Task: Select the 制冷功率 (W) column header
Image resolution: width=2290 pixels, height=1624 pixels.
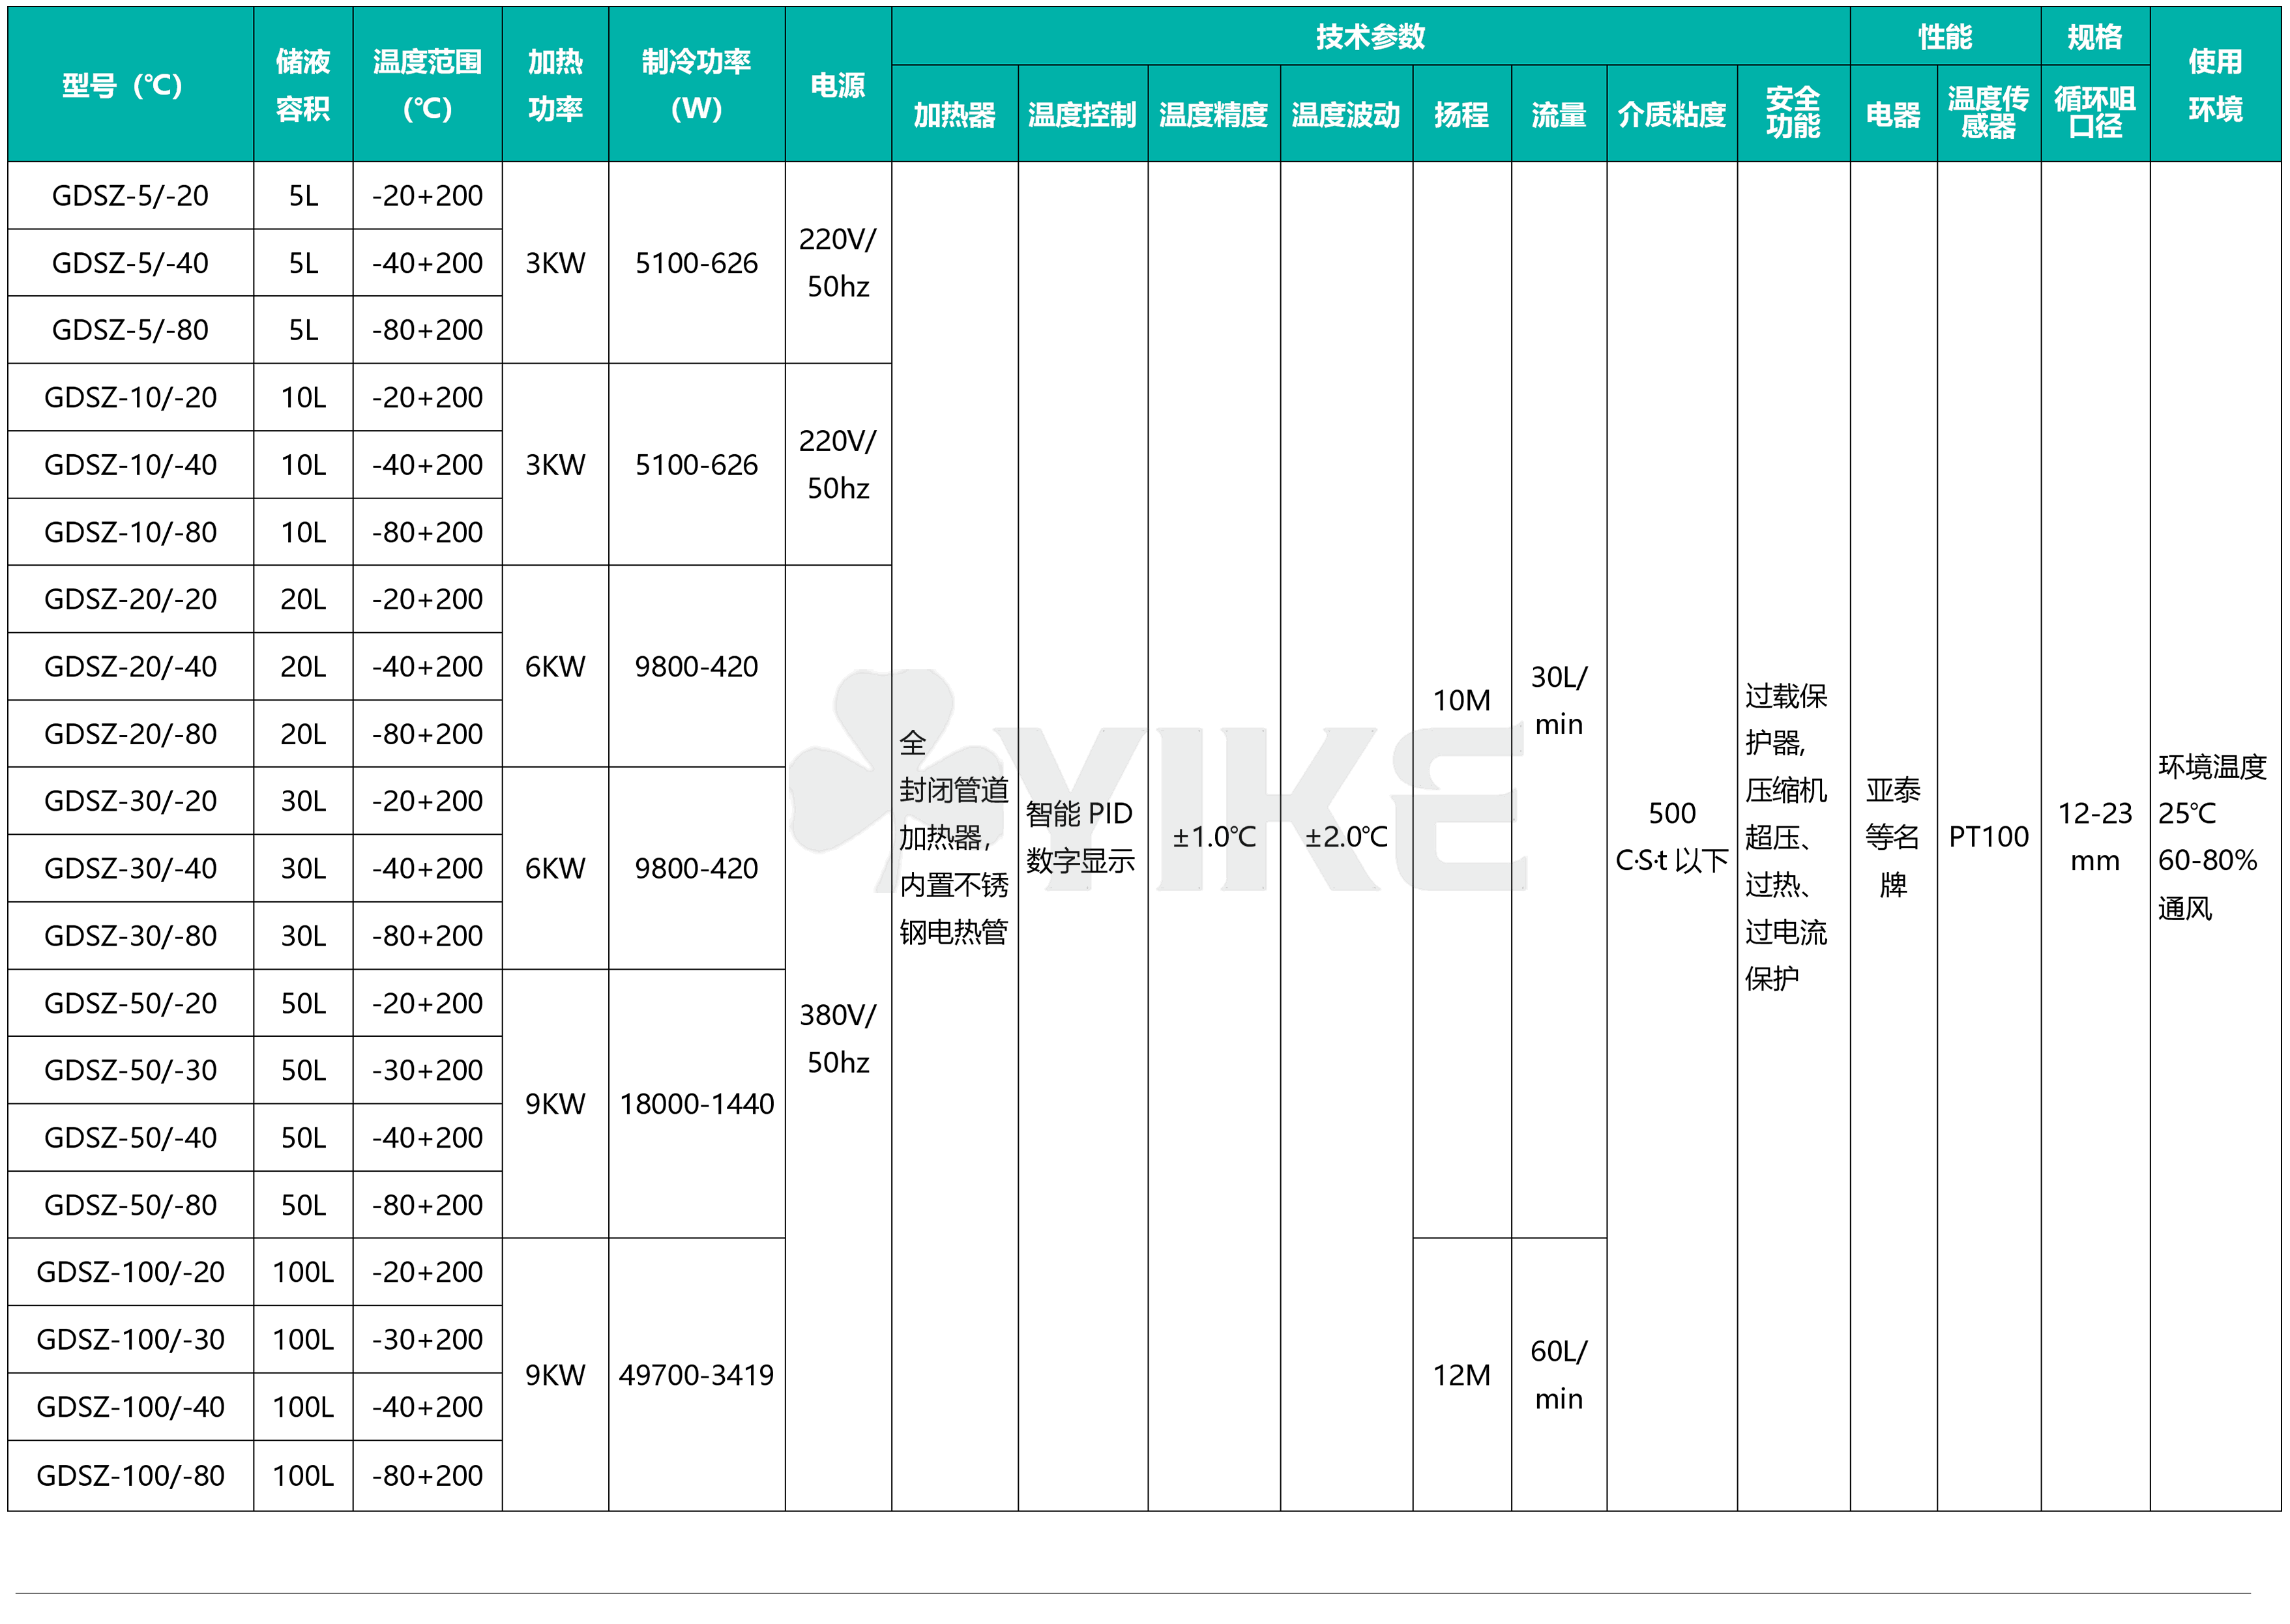Action: (696, 85)
